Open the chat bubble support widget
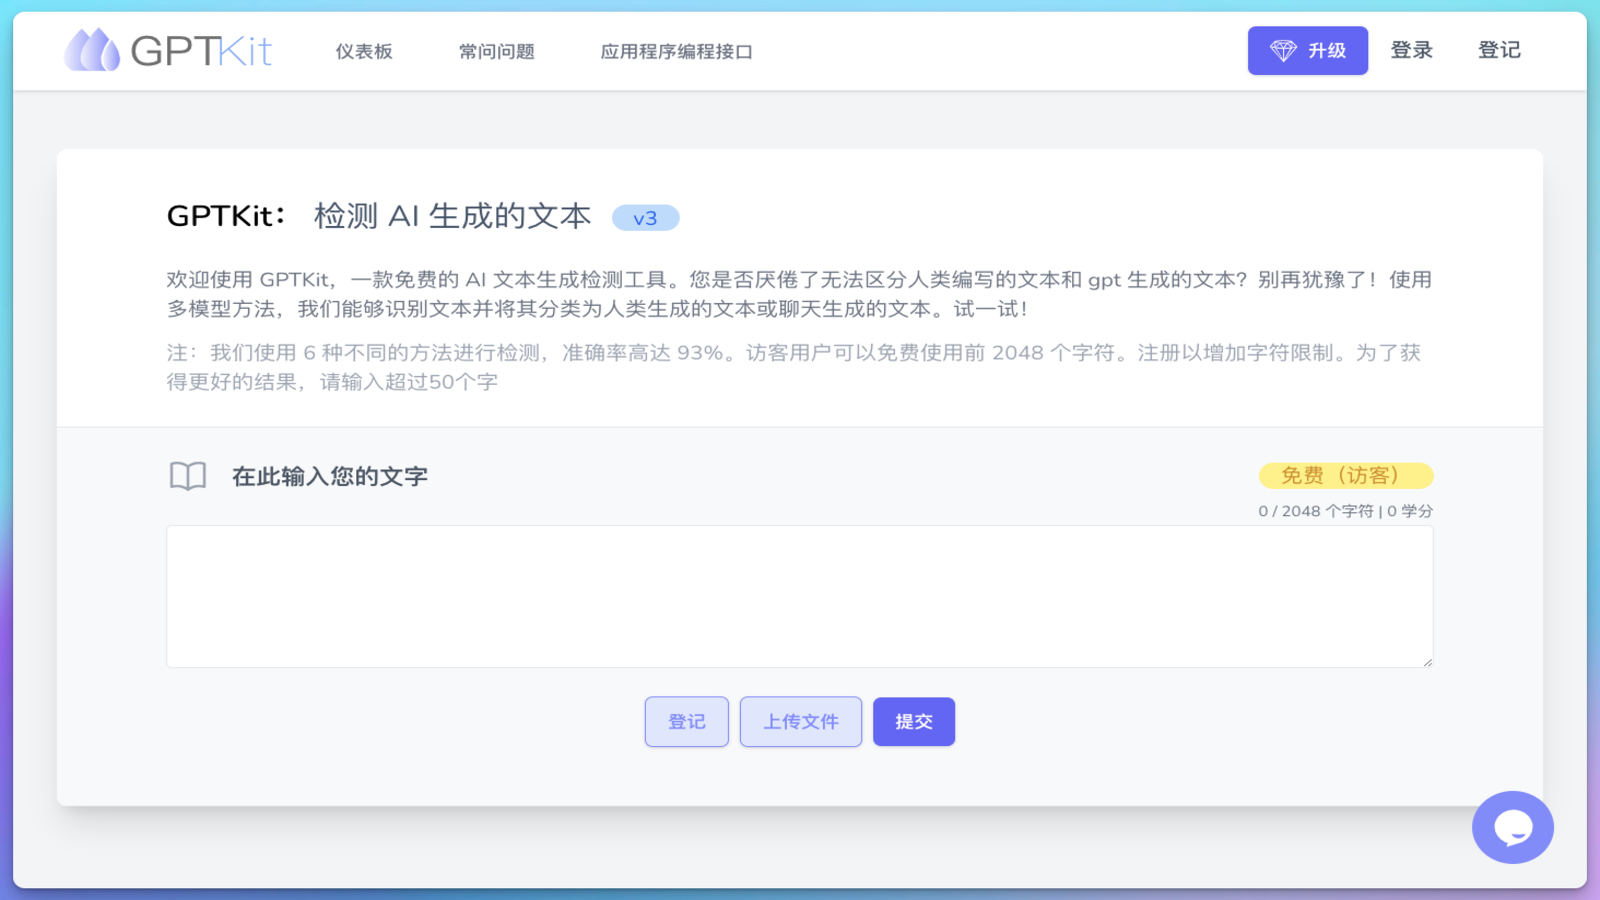1600x900 pixels. click(x=1512, y=827)
